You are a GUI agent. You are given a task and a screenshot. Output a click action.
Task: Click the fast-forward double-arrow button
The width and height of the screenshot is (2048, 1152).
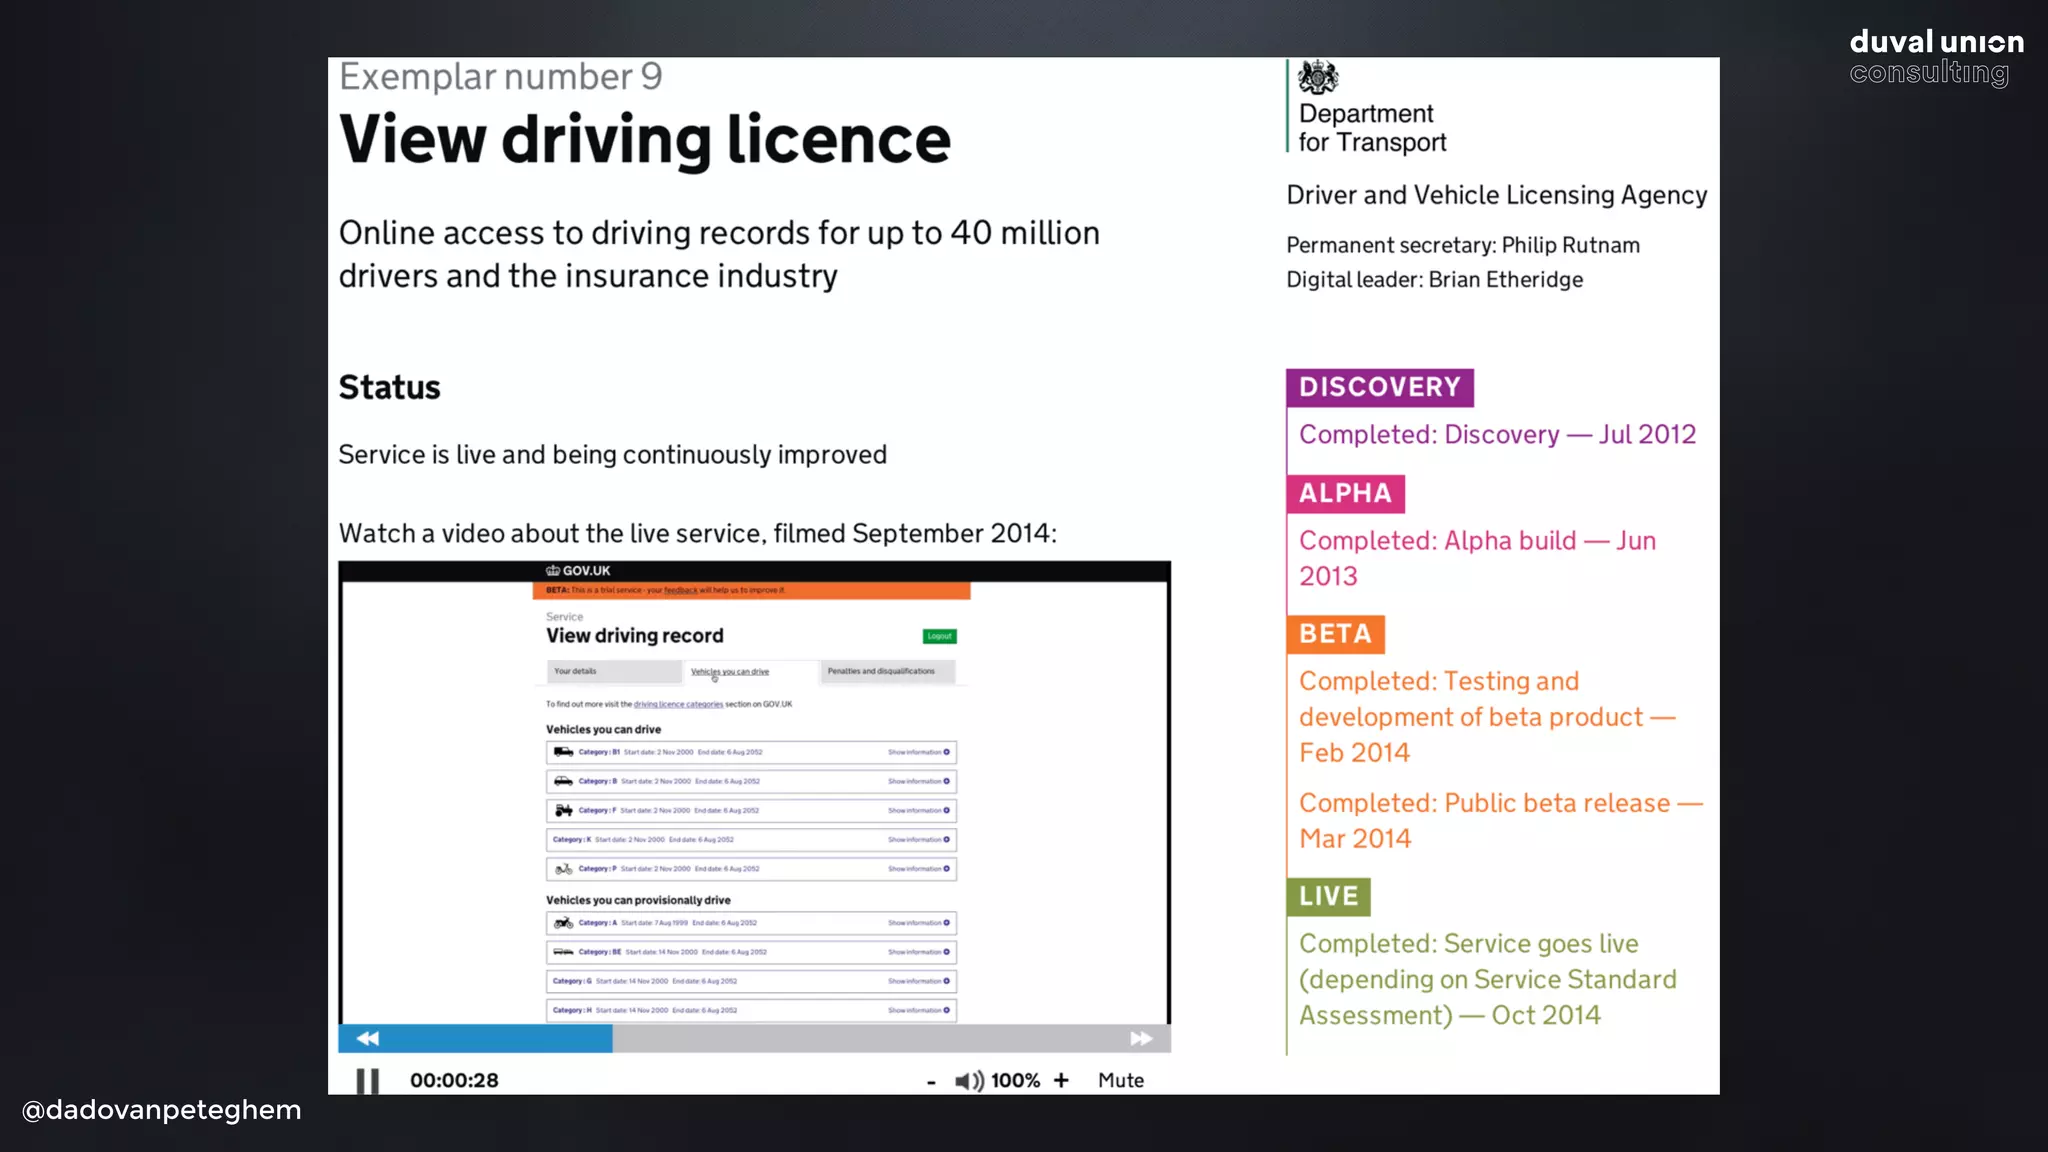point(1141,1038)
